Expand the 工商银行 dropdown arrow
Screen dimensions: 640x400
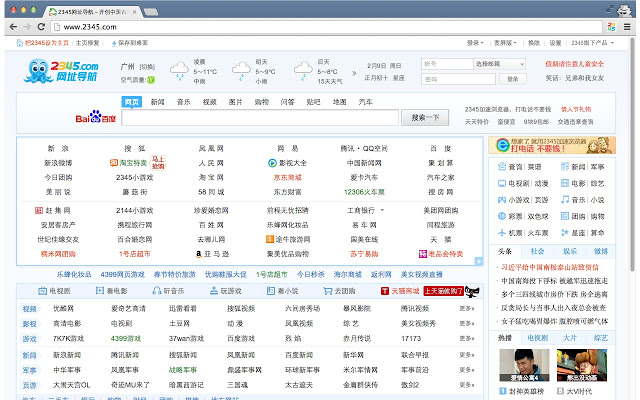(382, 210)
